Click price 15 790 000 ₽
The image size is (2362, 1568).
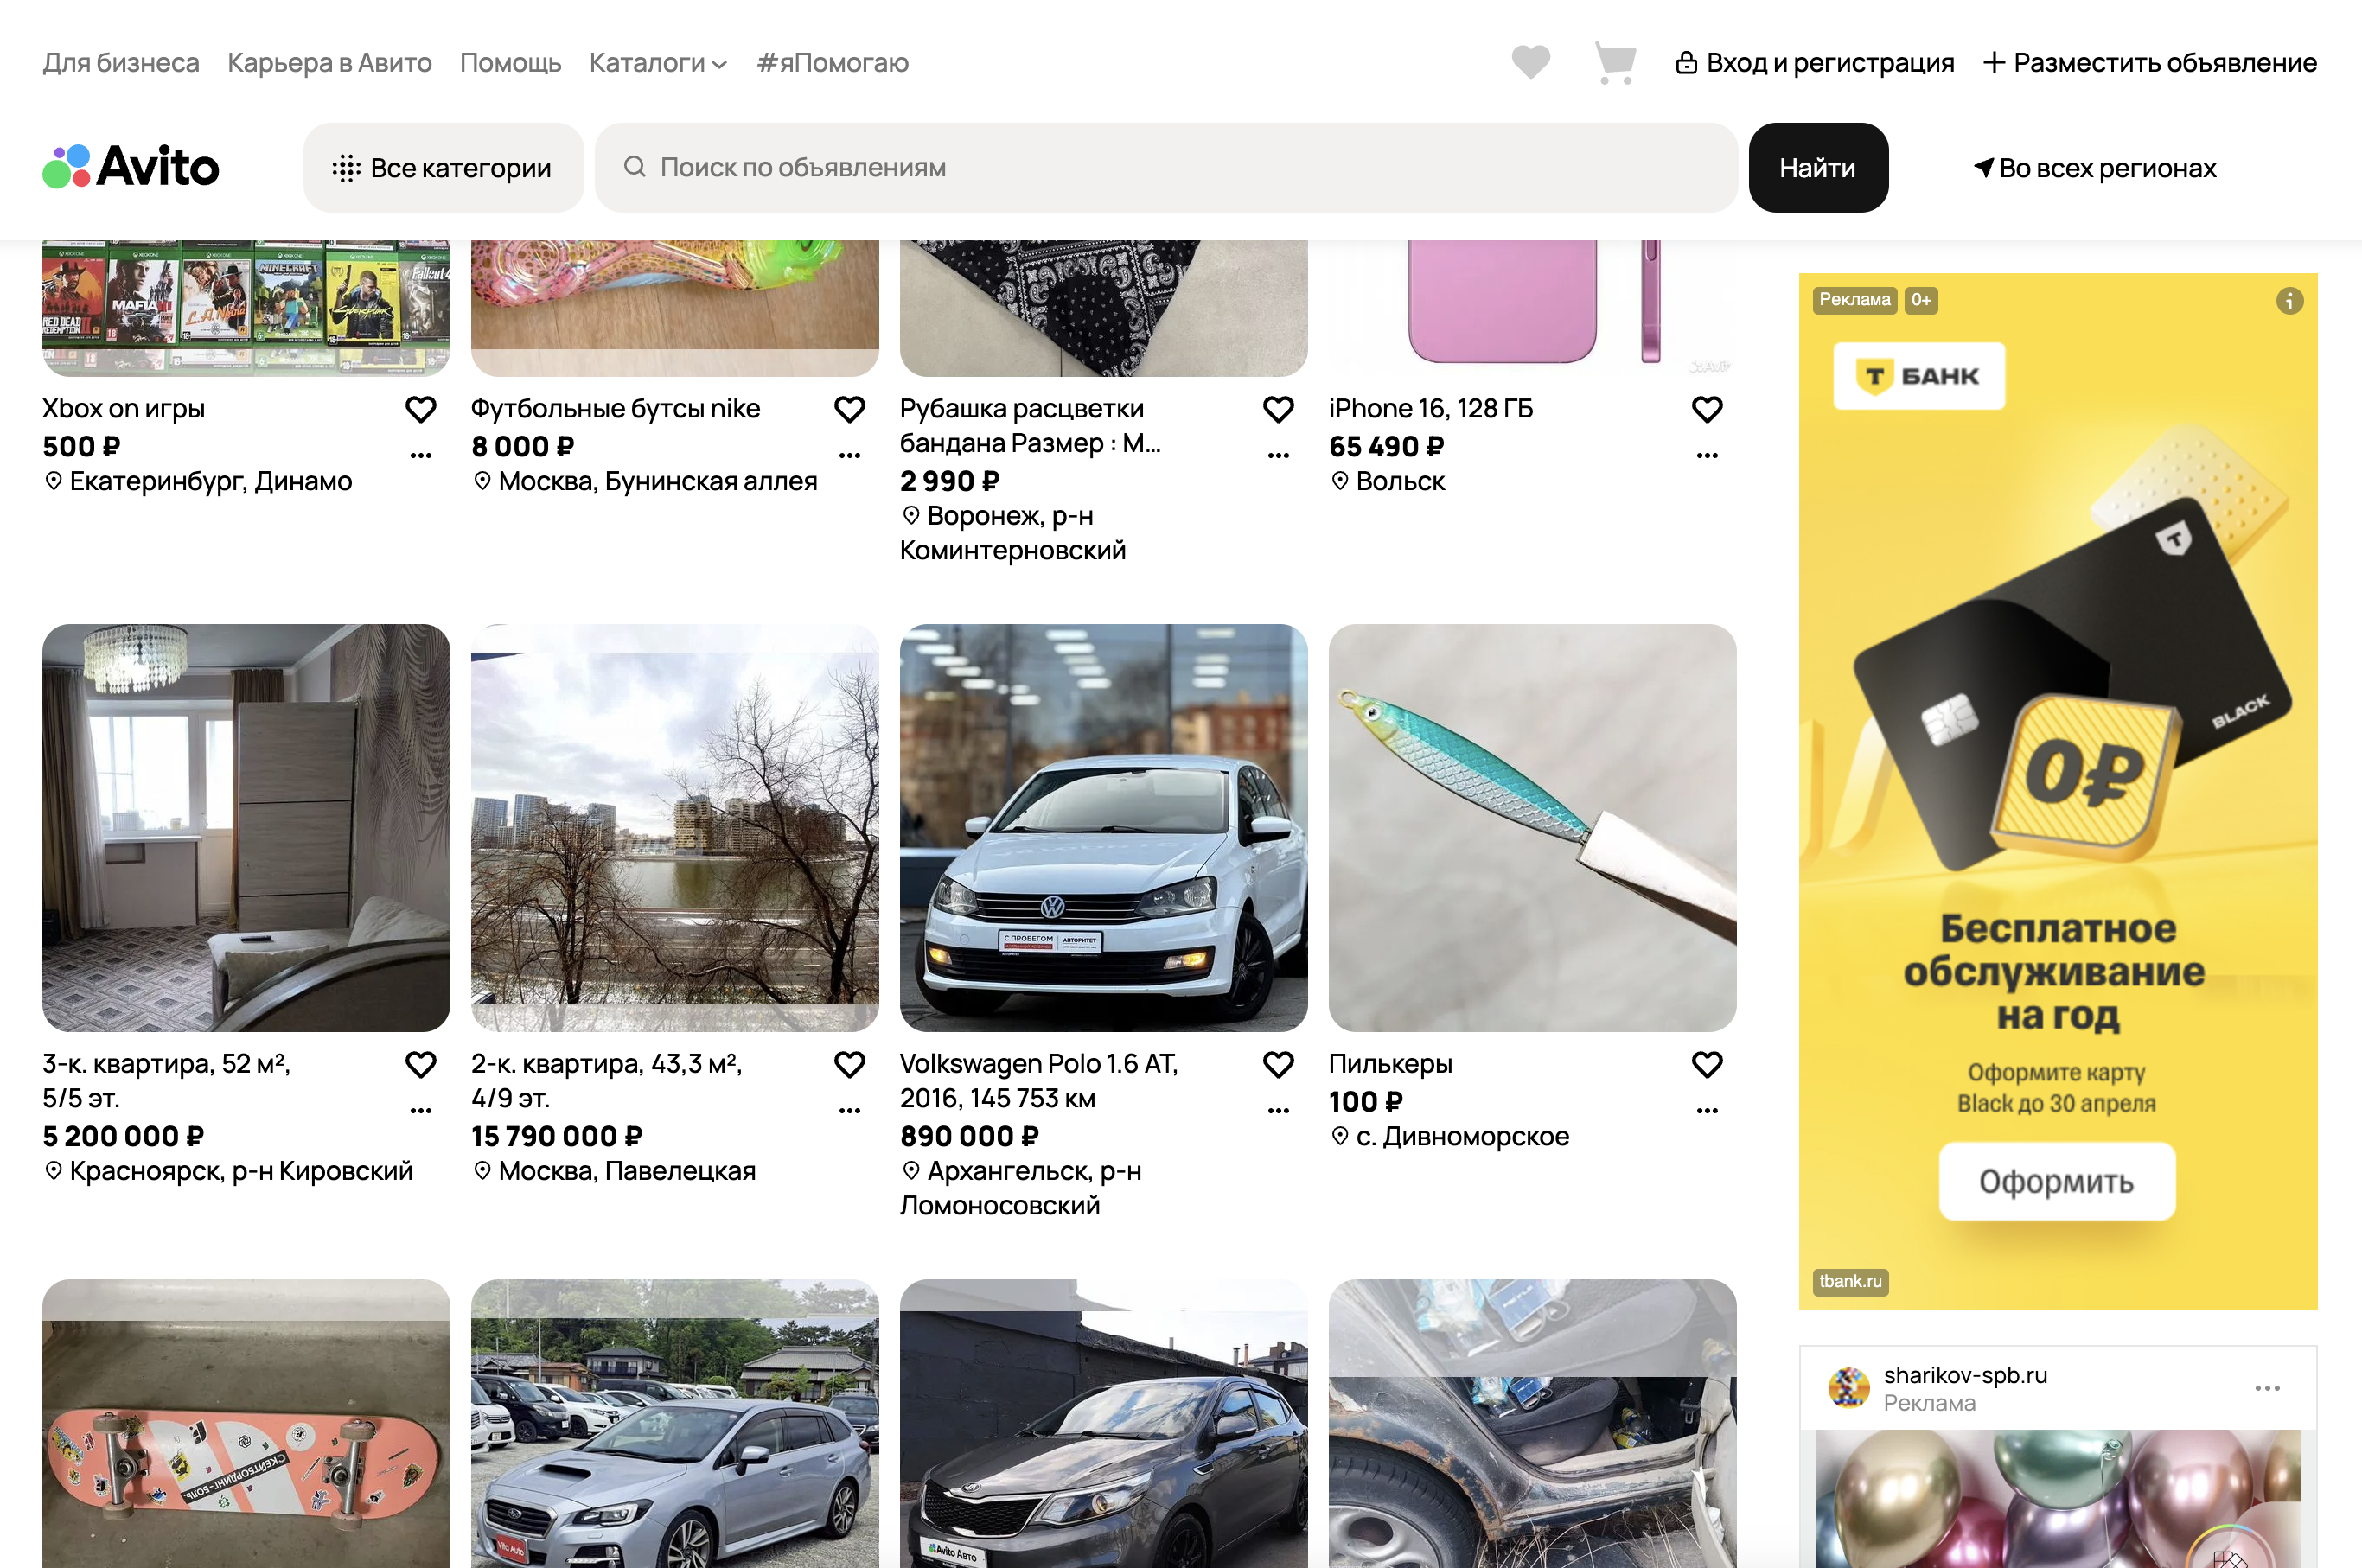557,1136
